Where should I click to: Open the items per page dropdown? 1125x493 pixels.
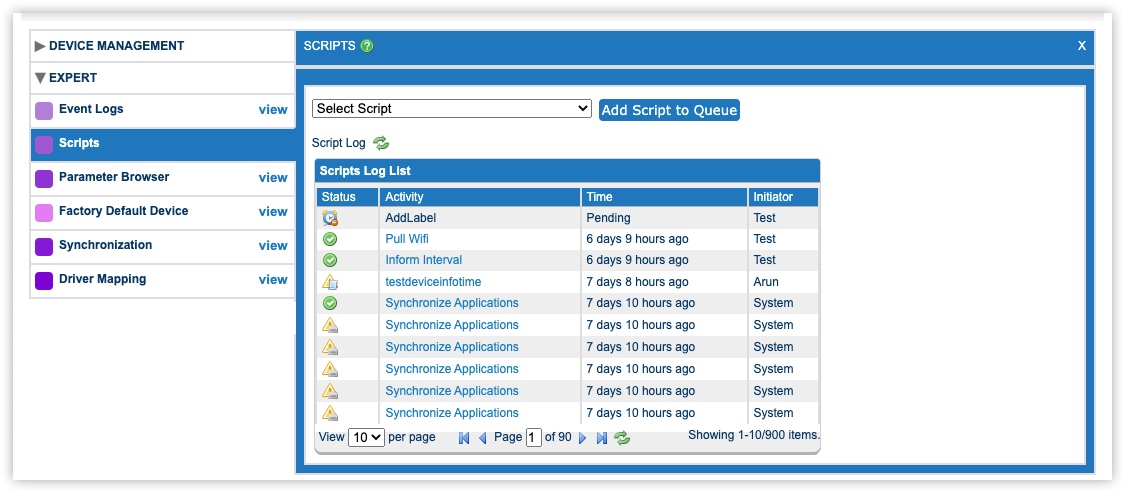point(366,438)
